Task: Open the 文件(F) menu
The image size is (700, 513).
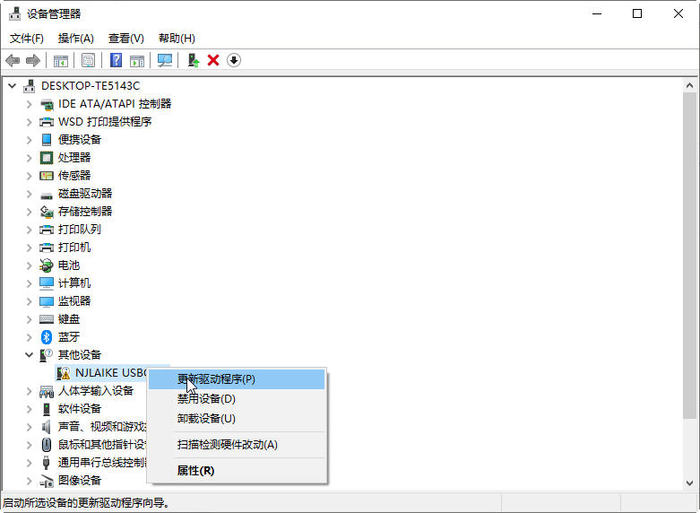Action: (x=27, y=38)
